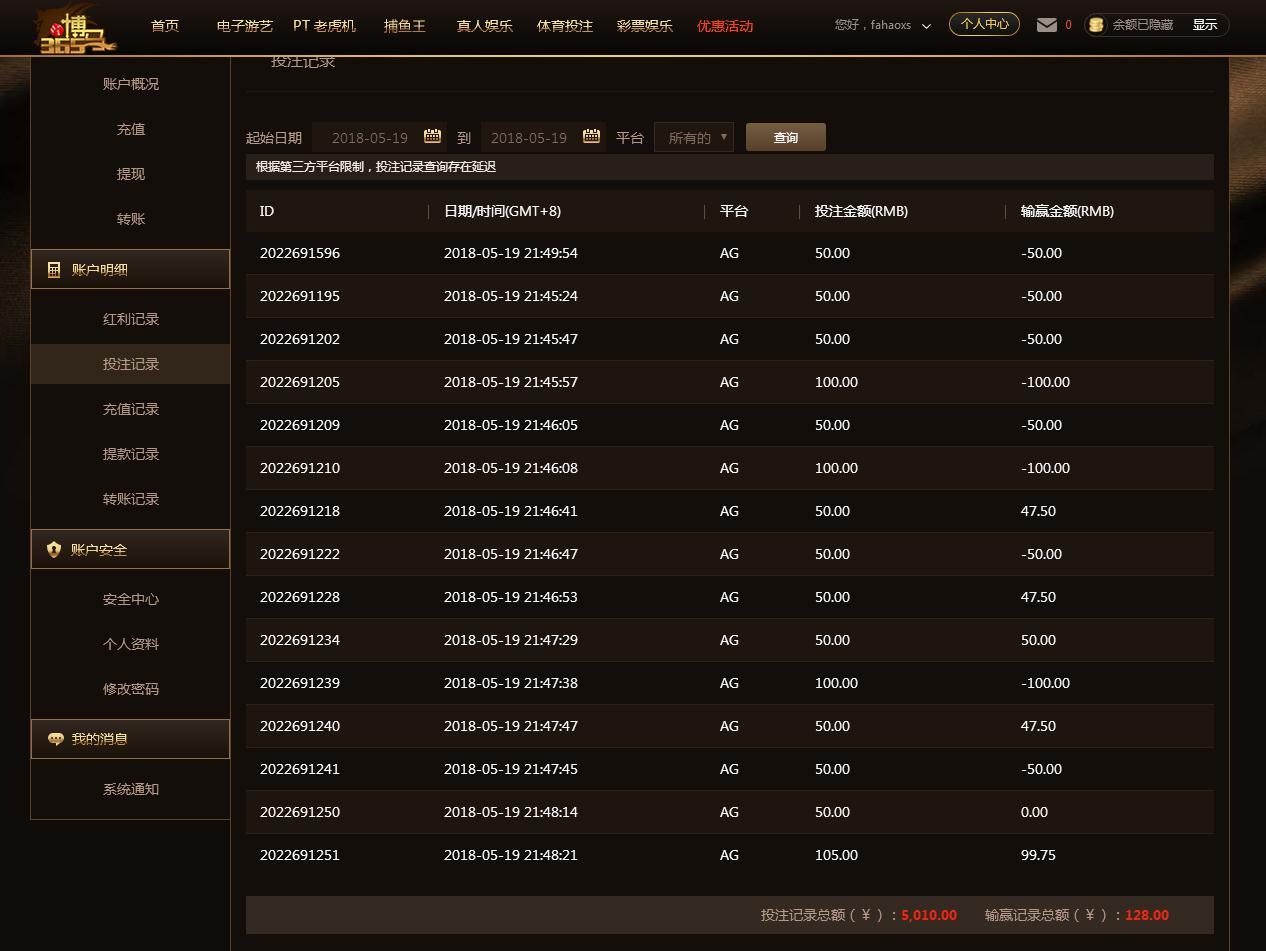Open 电子游艺 menu item

pos(245,26)
